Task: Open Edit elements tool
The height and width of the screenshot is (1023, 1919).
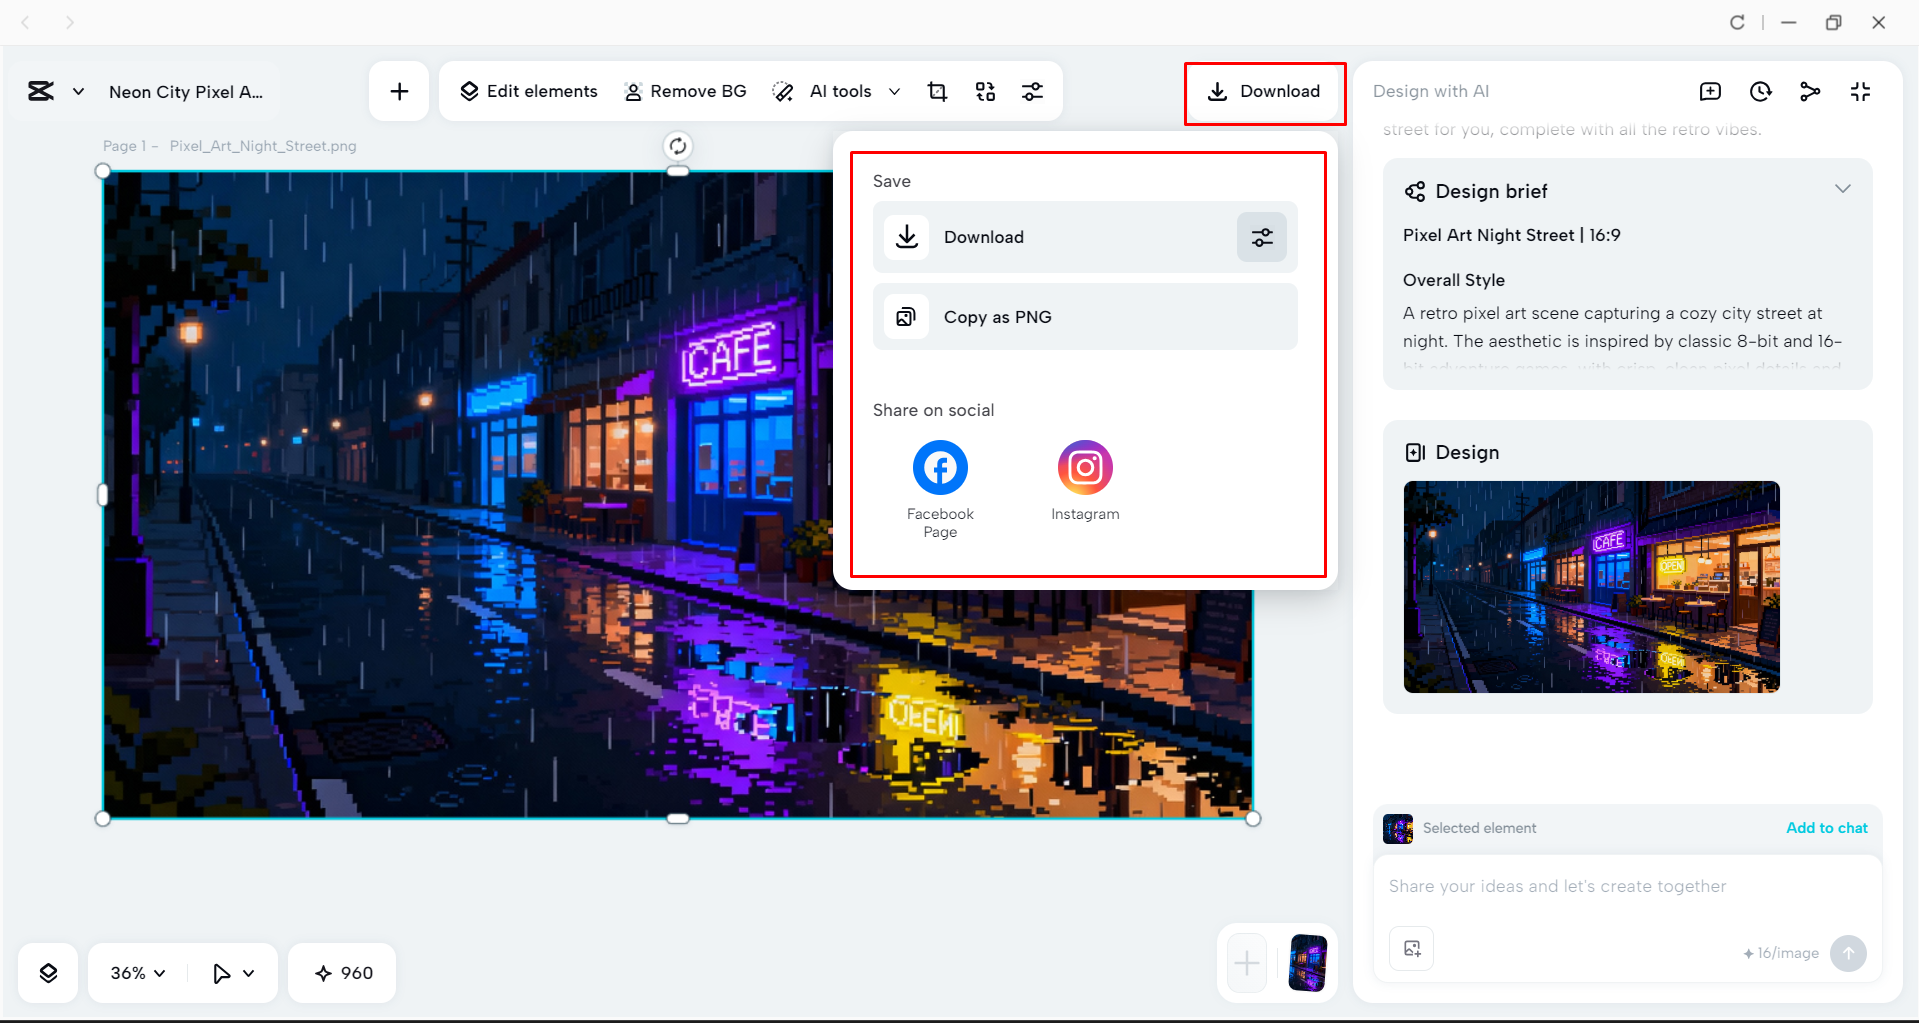Action: tap(528, 91)
